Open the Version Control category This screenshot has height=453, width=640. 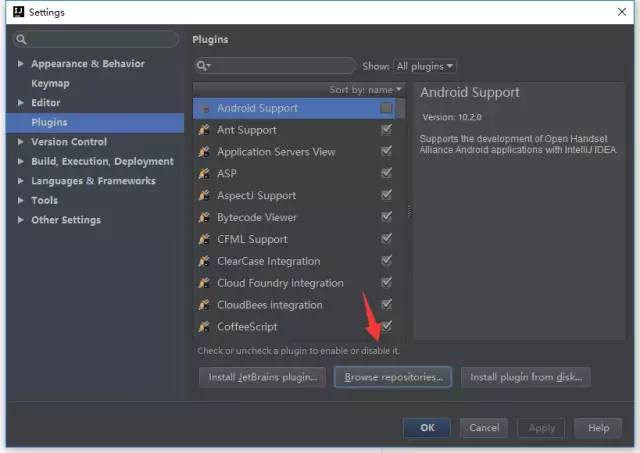point(69,142)
